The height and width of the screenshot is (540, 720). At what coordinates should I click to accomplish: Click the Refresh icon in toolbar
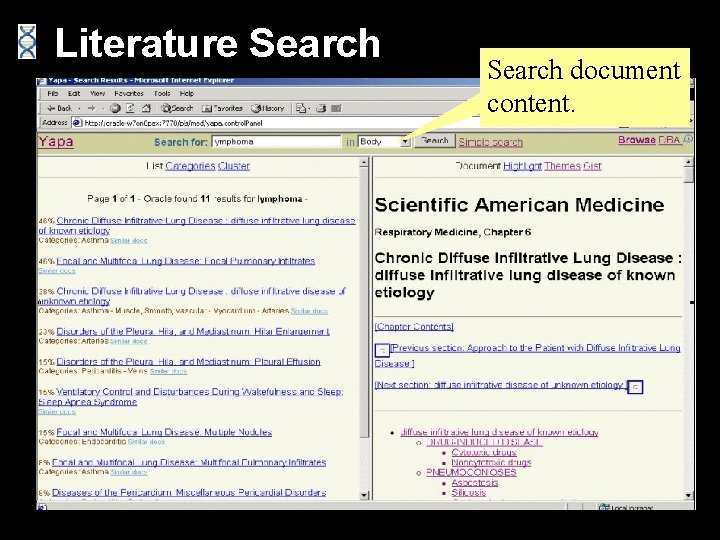point(130,108)
